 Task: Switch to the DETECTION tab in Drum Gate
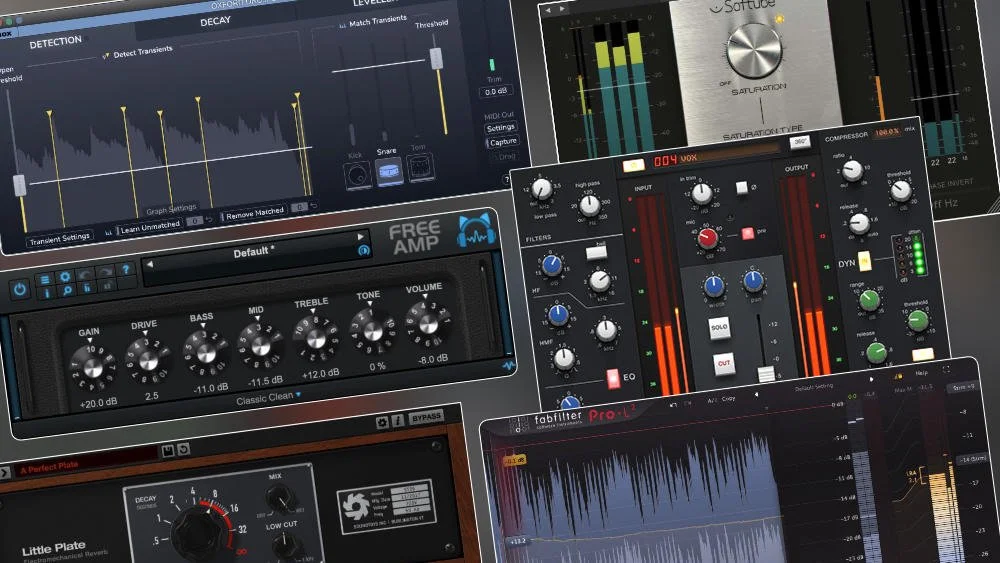click(55, 42)
